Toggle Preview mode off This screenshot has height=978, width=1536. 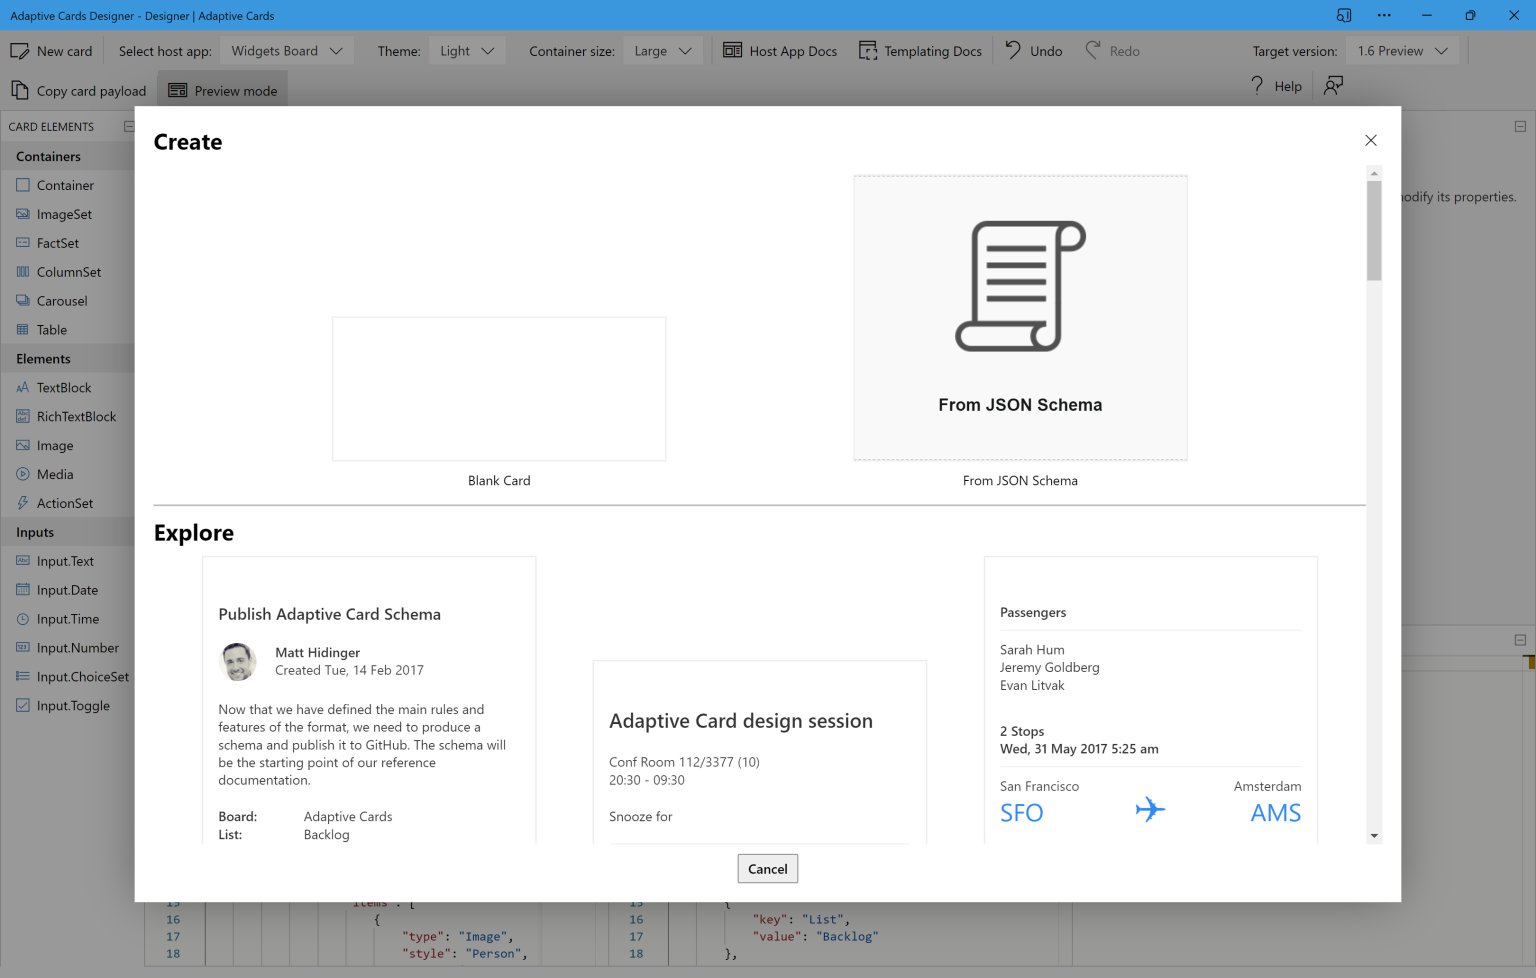pyautogui.click(x=222, y=89)
